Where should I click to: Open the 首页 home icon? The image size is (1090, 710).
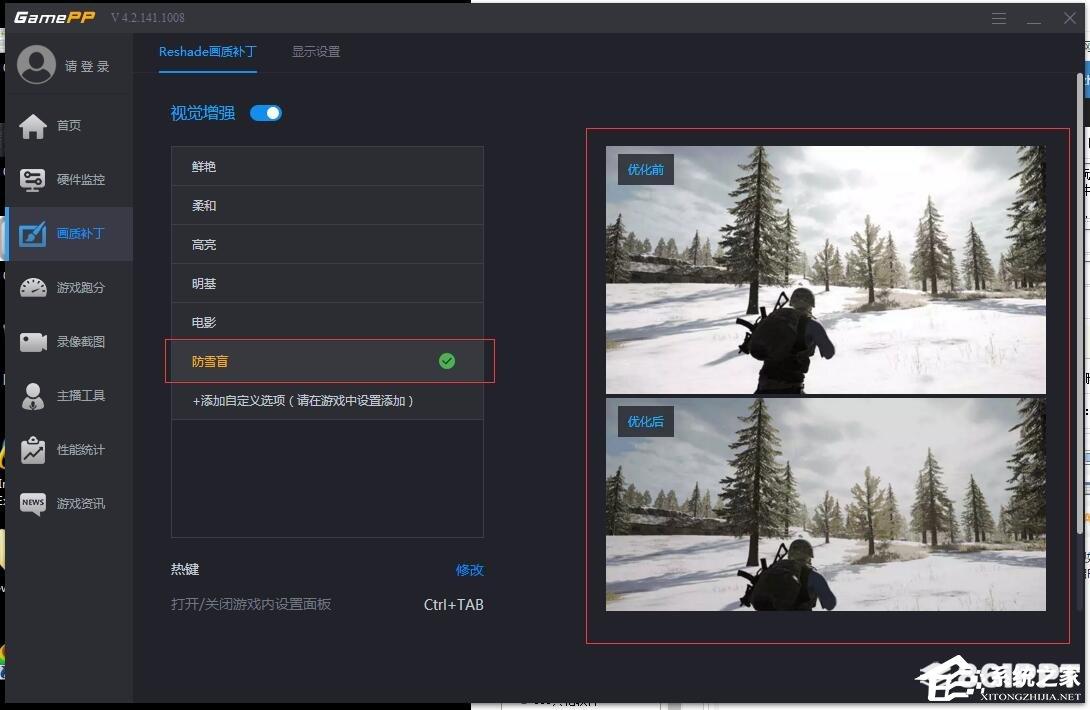coord(33,126)
